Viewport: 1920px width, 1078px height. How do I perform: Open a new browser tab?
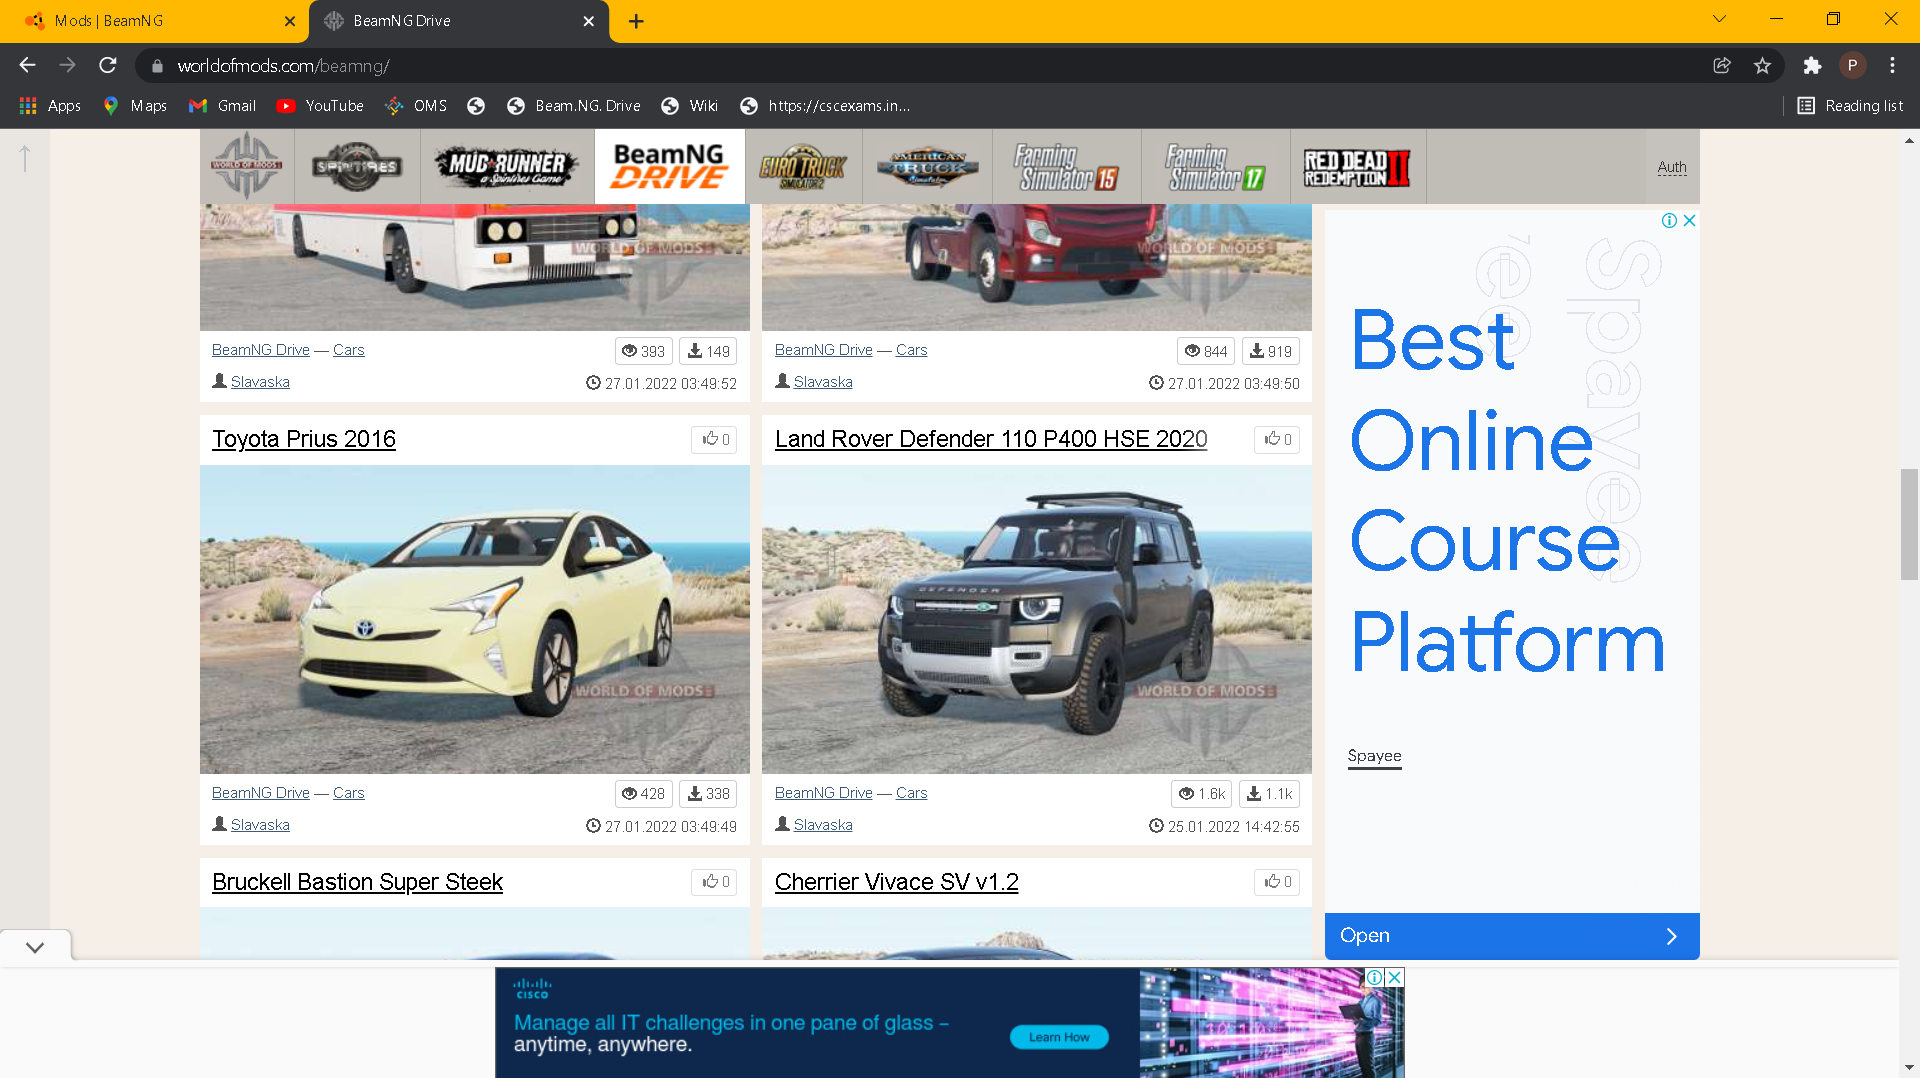pyautogui.click(x=636, y=21)
